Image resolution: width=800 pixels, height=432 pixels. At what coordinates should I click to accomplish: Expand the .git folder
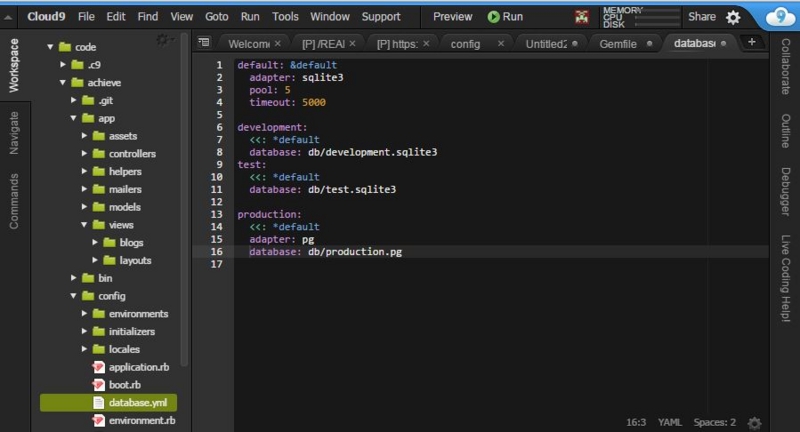(73, 100)
